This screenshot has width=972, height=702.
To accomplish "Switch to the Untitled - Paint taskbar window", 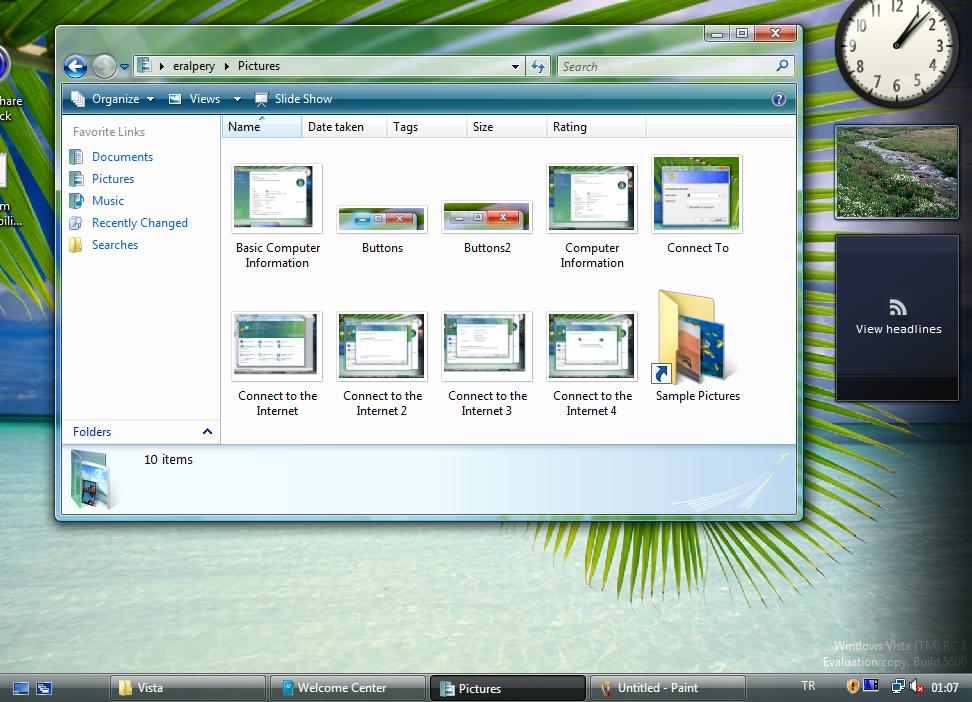I will tap(665, 687).
